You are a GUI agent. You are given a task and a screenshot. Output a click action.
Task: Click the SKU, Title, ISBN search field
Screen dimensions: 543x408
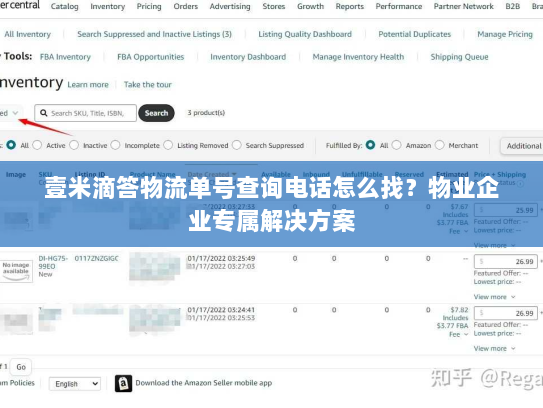click(x=86, y=113)
